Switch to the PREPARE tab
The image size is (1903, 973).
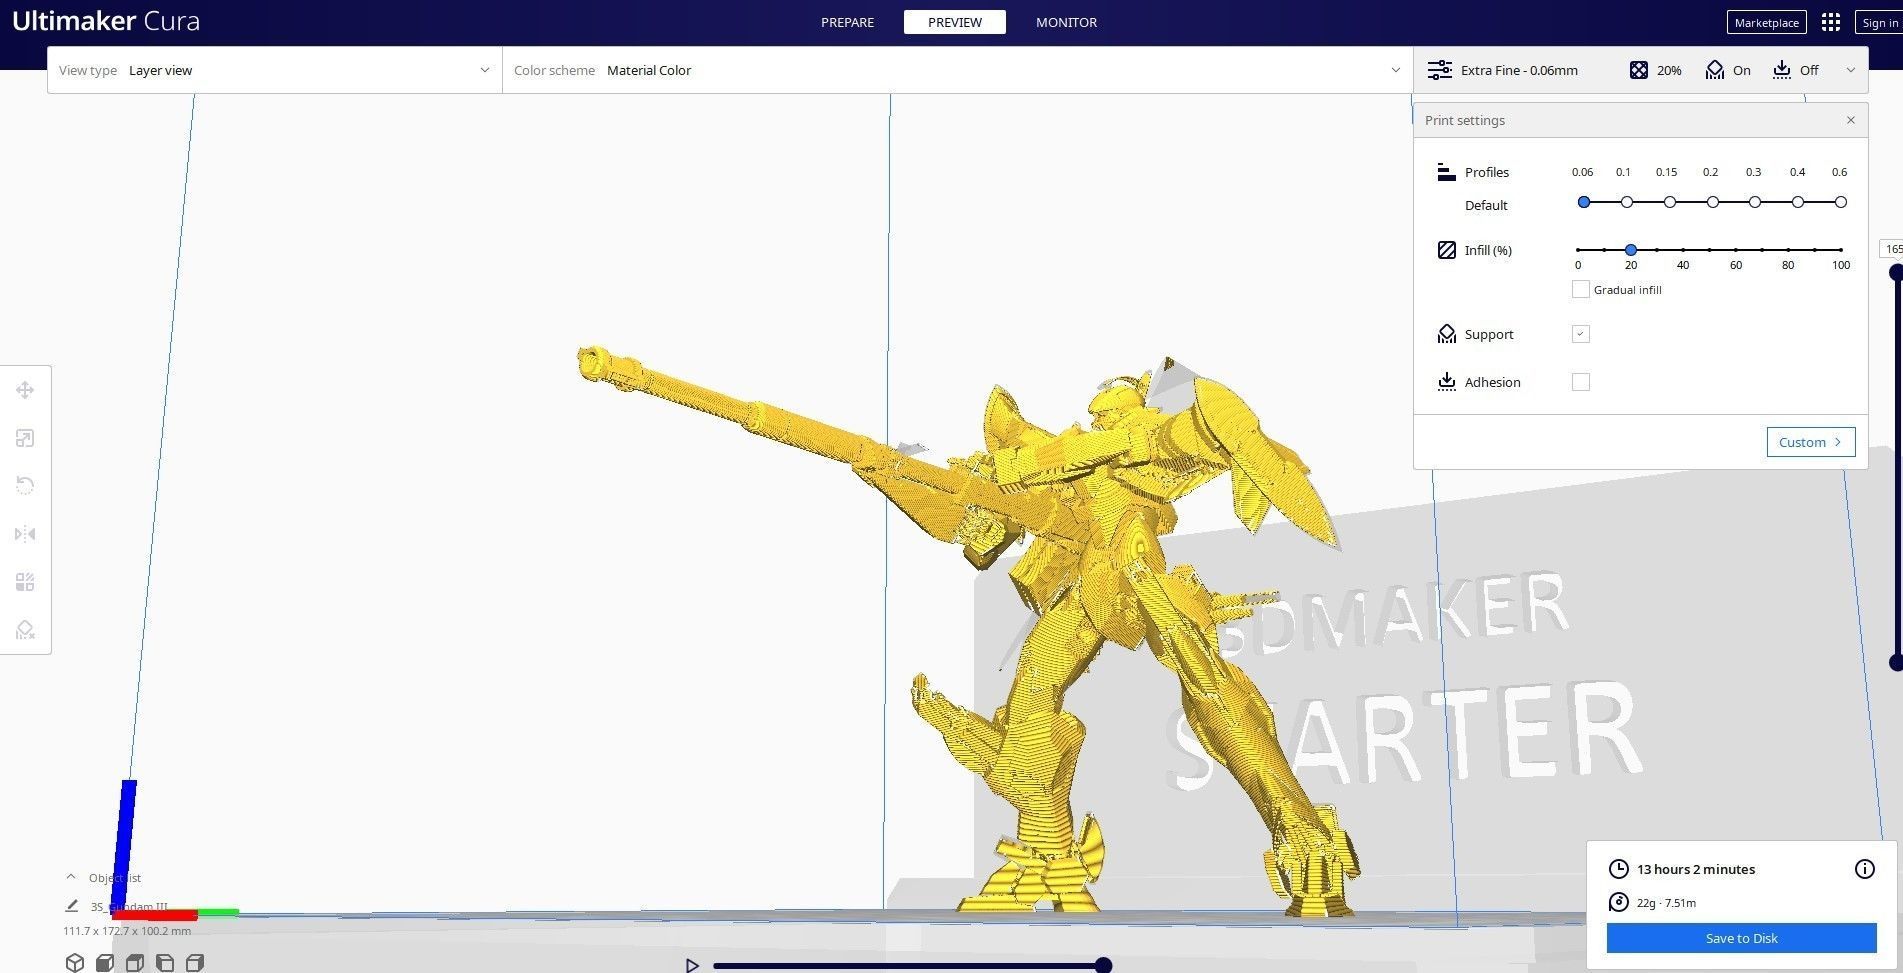tap(847, 22)
